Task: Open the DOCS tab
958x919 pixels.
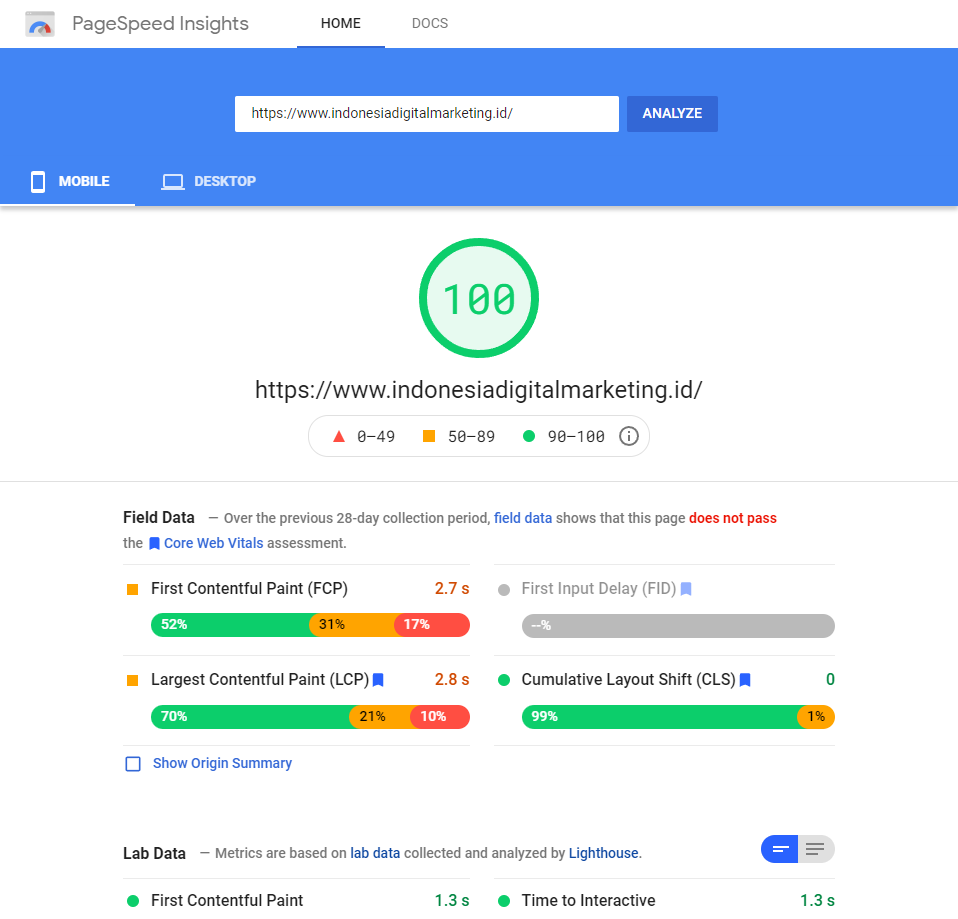Action: pyautogui.click(x=430, y=23)
